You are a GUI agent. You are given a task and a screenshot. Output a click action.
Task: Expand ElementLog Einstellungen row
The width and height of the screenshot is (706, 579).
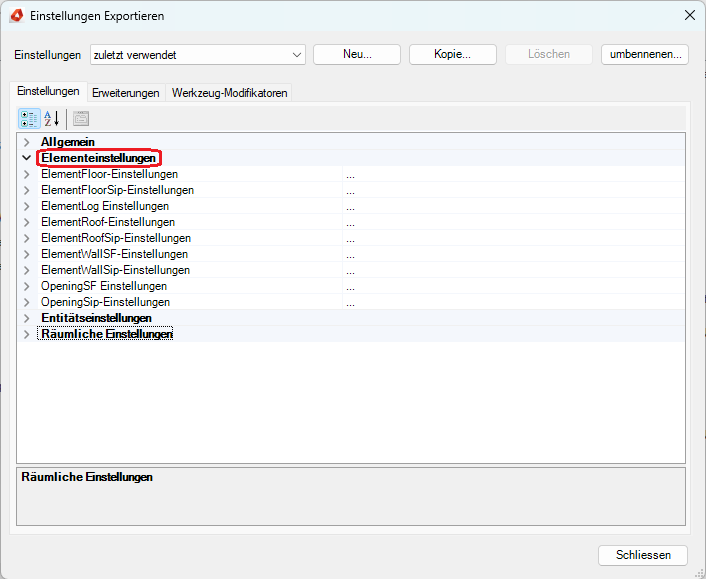point(27,206)
